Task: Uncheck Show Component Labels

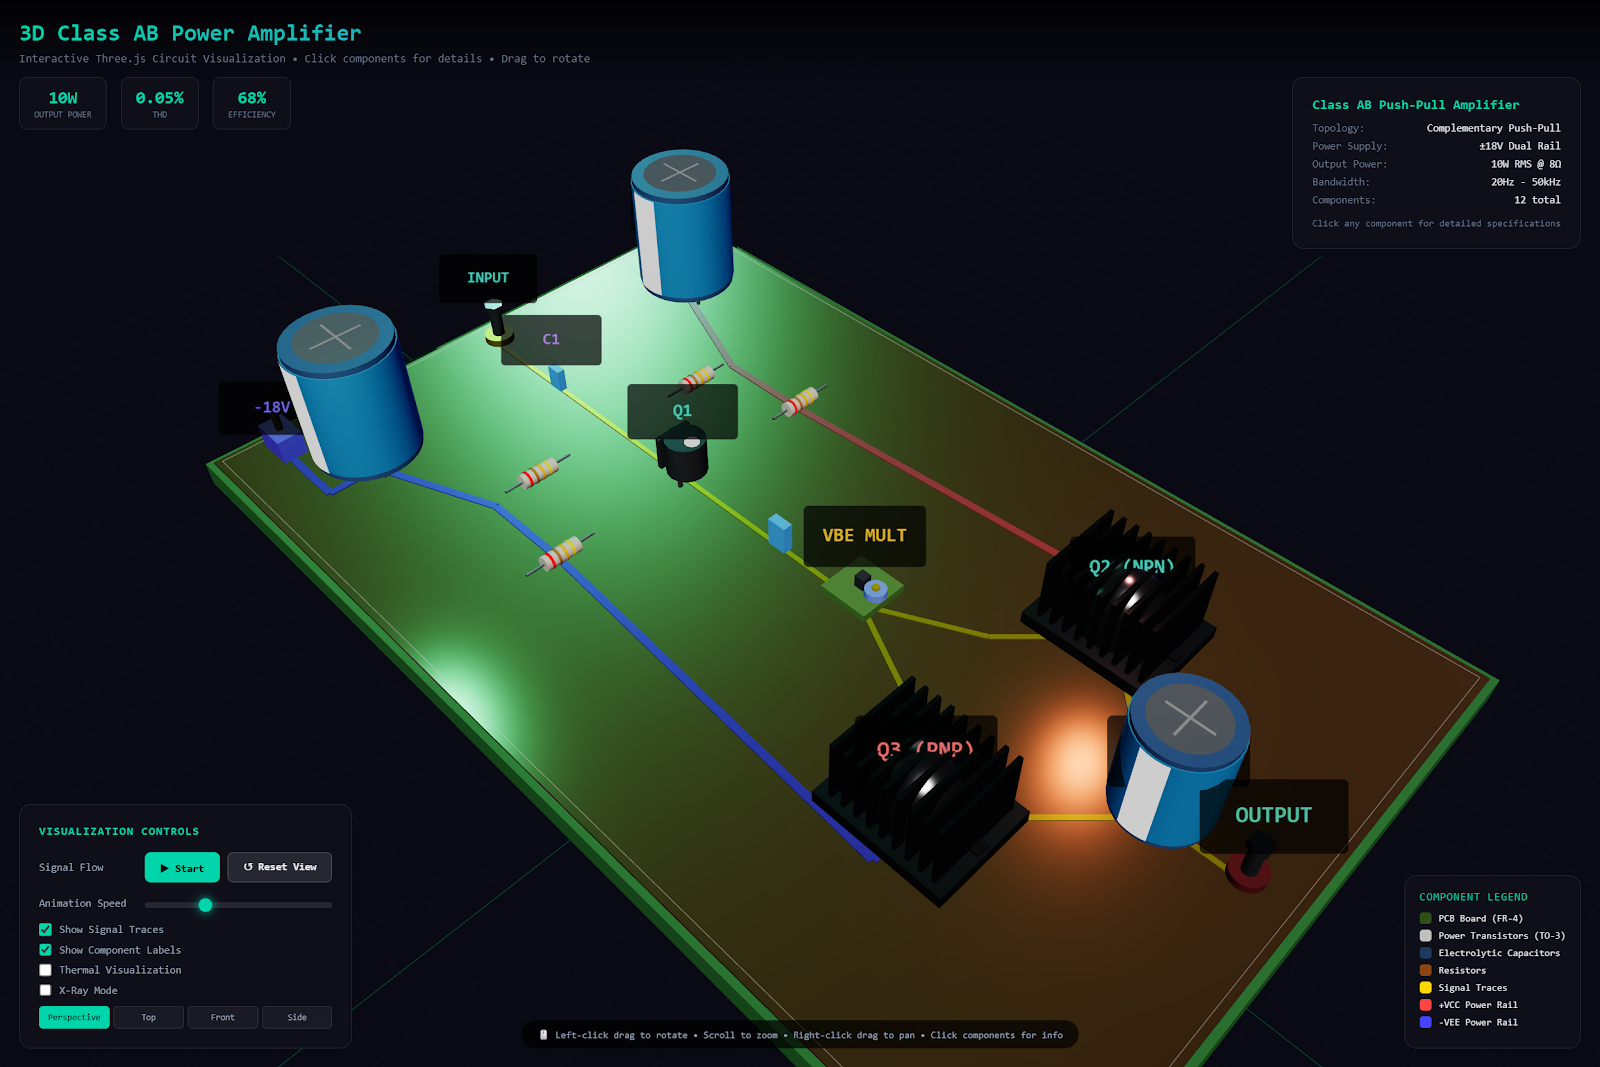Action: (45, 950)
